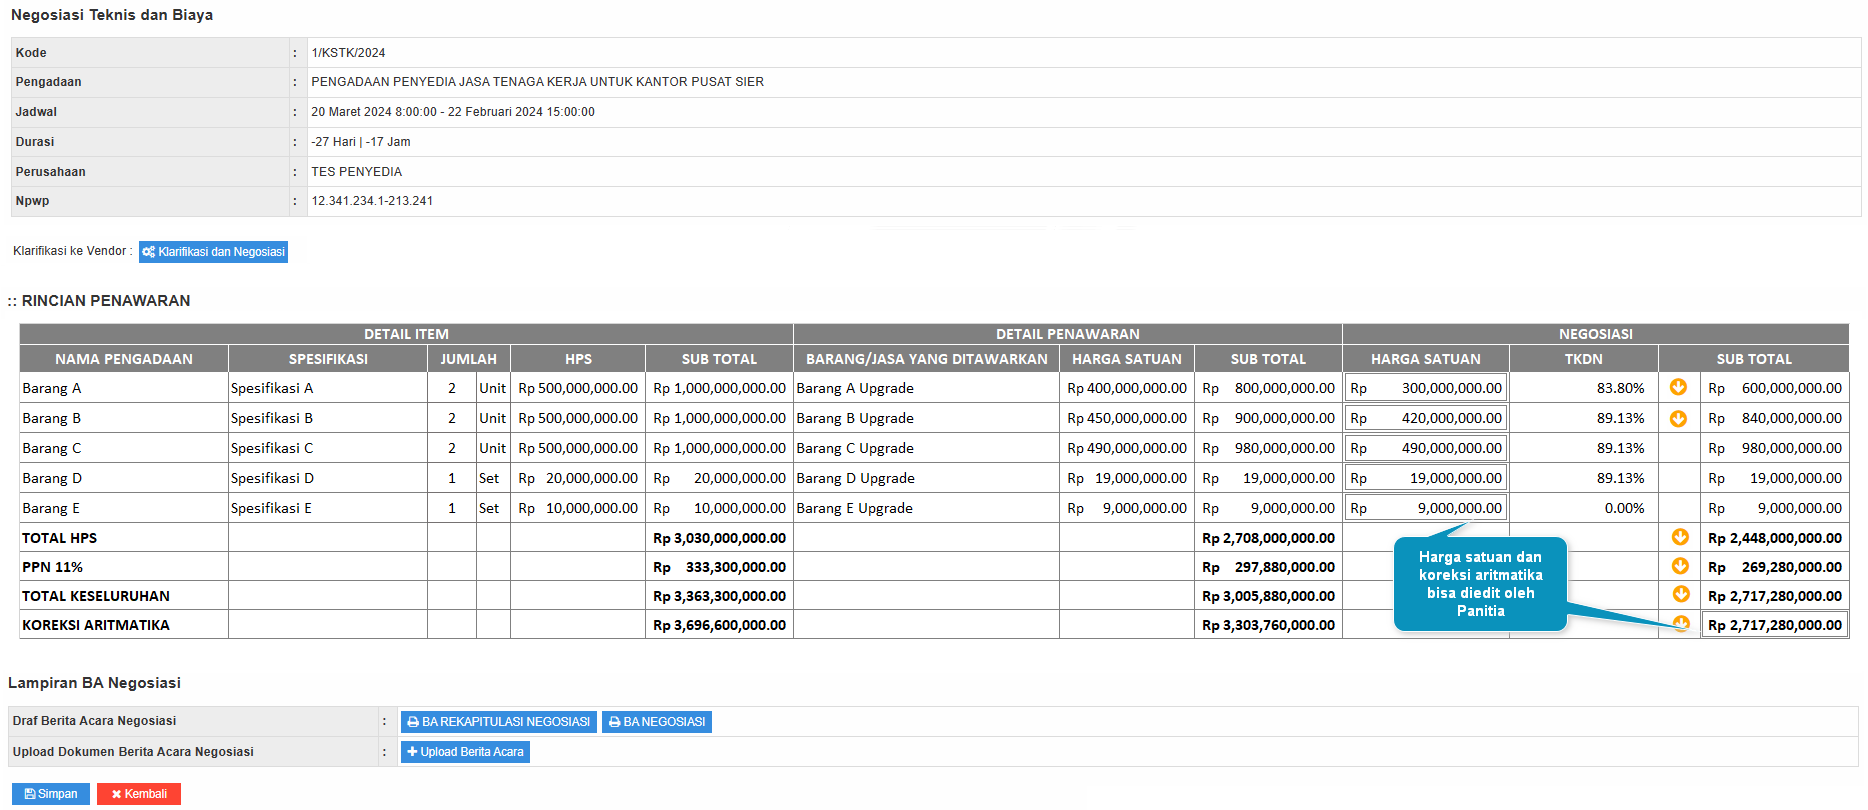
Task: Open the Klarifikasi dan Negosiasi button
Action: [x=213, y=252]
